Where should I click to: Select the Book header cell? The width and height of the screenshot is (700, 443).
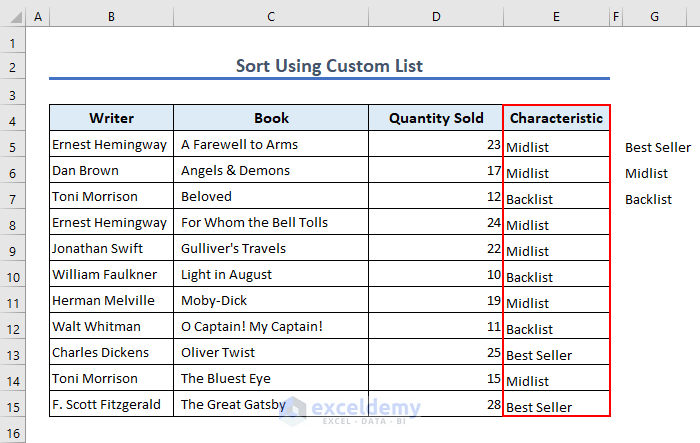[271, 118]
